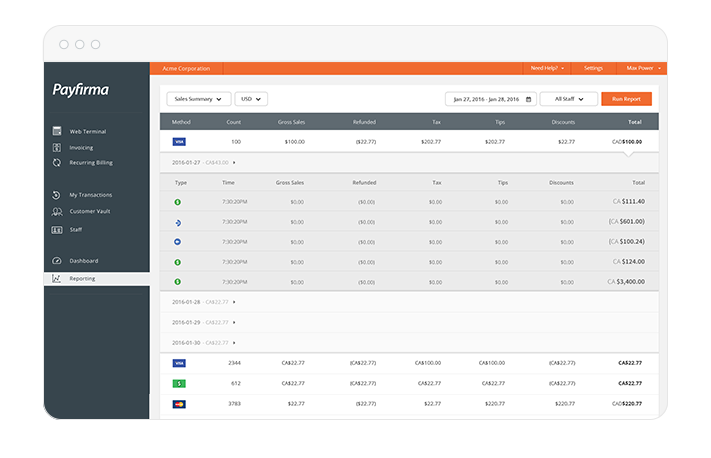The width and height of the screenshot is (711, 458).
Task: Click the Type sub-table column header
Action: (181, 183)
